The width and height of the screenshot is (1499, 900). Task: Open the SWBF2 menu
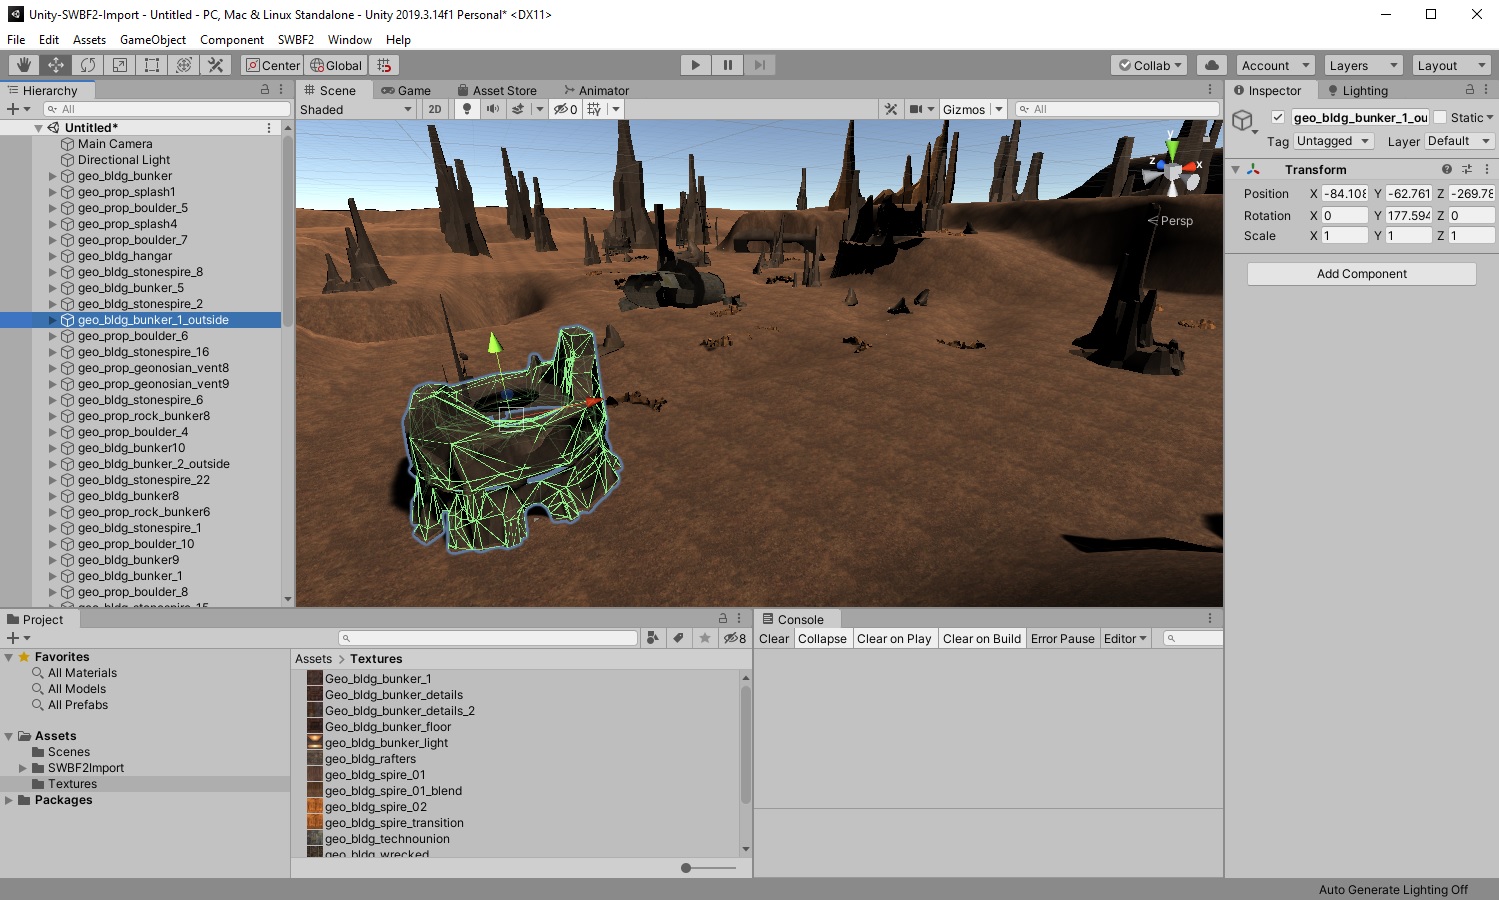tap(296, 39)
